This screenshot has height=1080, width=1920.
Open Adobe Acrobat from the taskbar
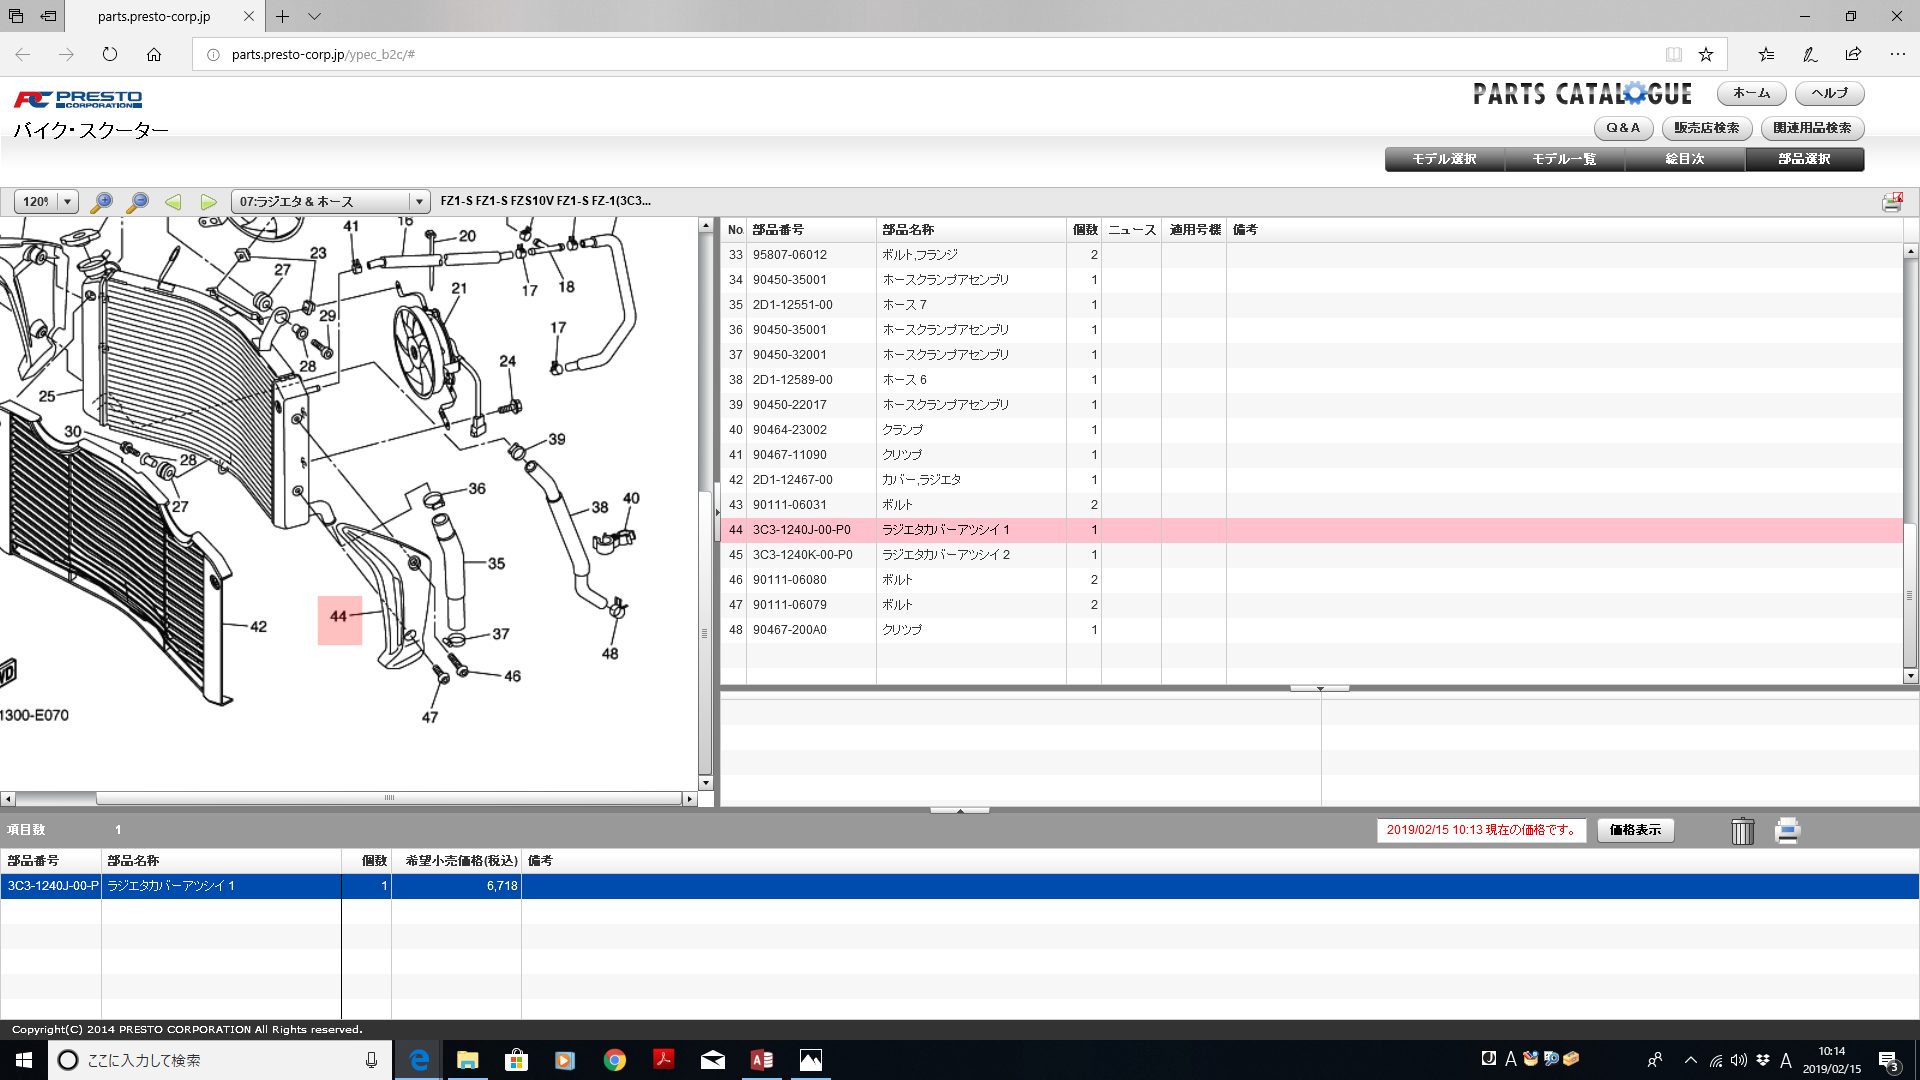coord(663,1060)
